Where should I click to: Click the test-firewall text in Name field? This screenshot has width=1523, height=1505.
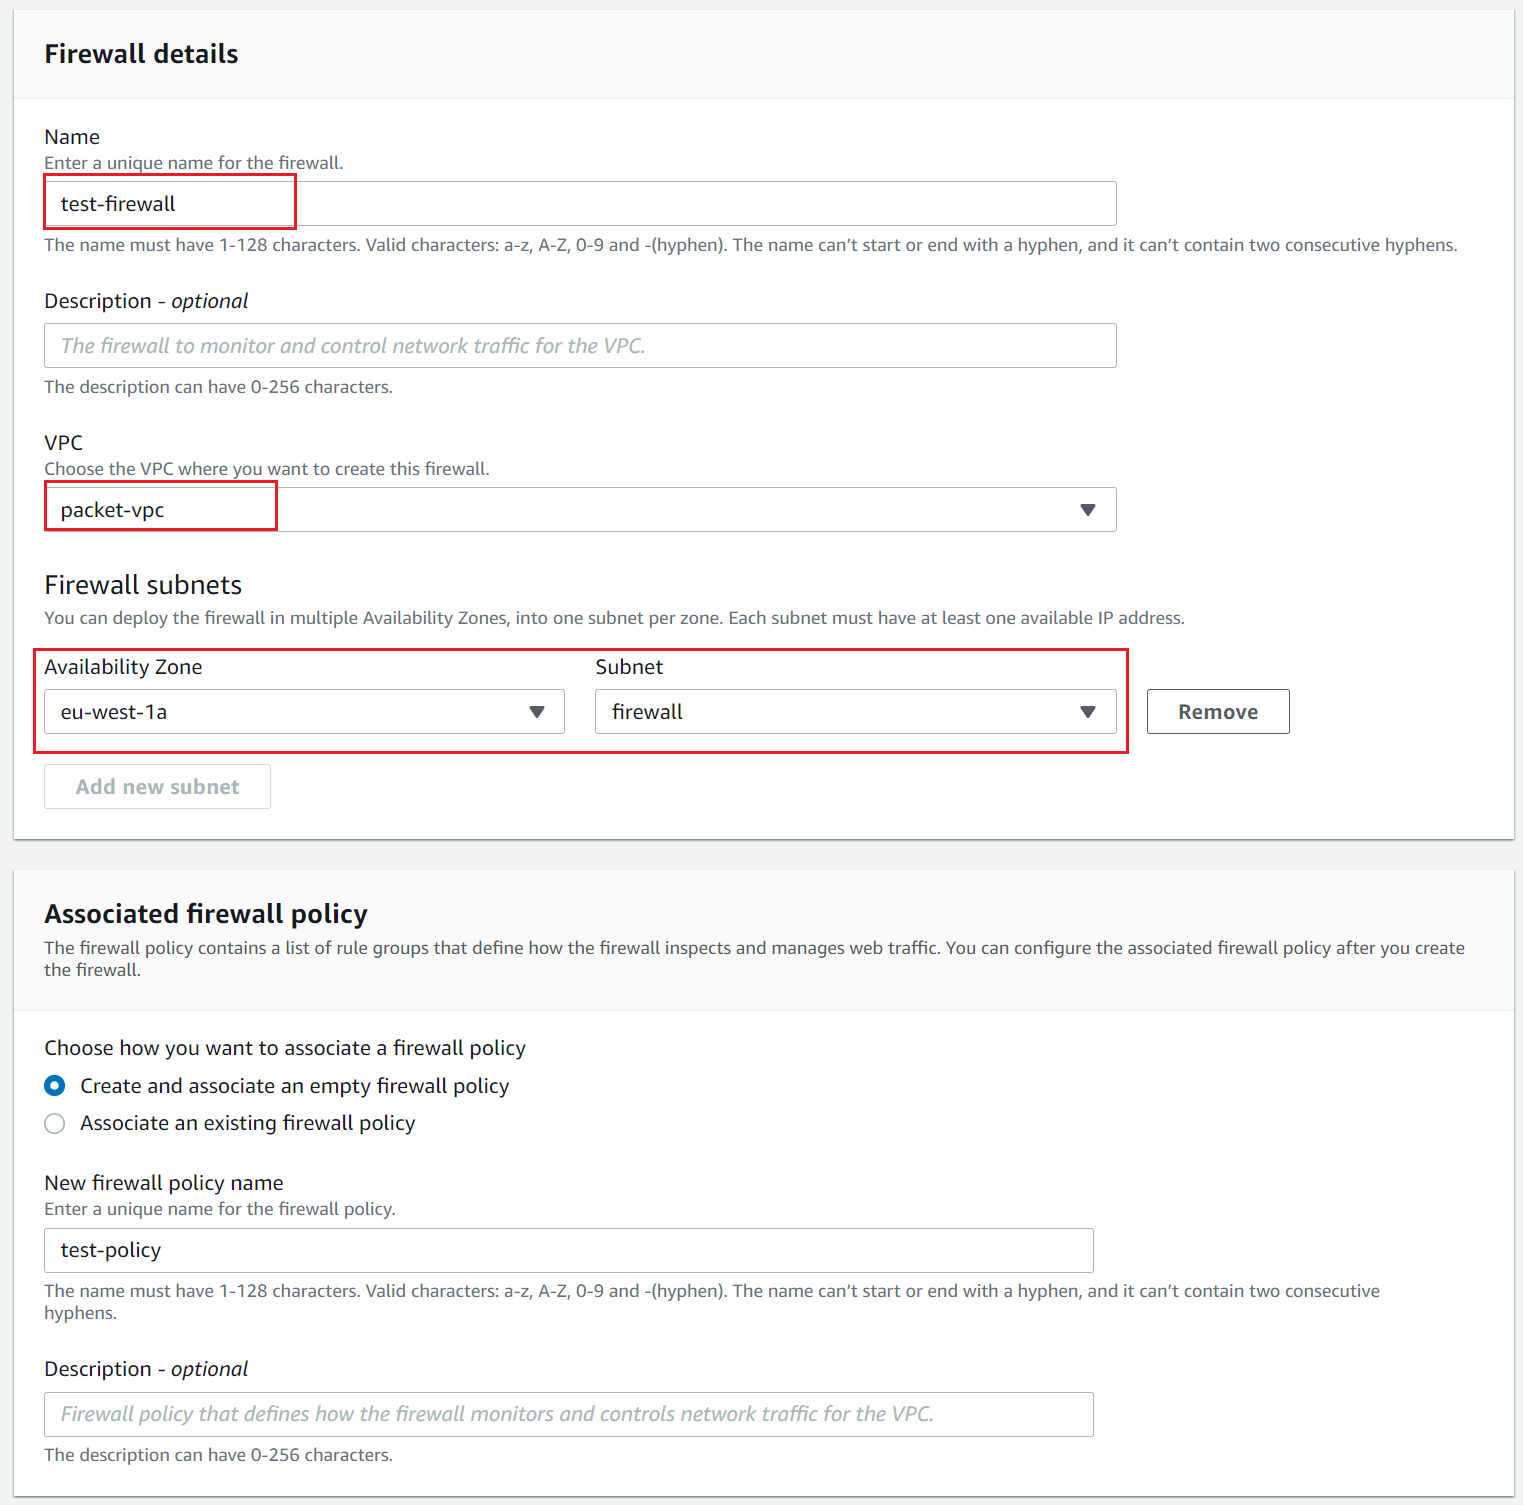118,204
